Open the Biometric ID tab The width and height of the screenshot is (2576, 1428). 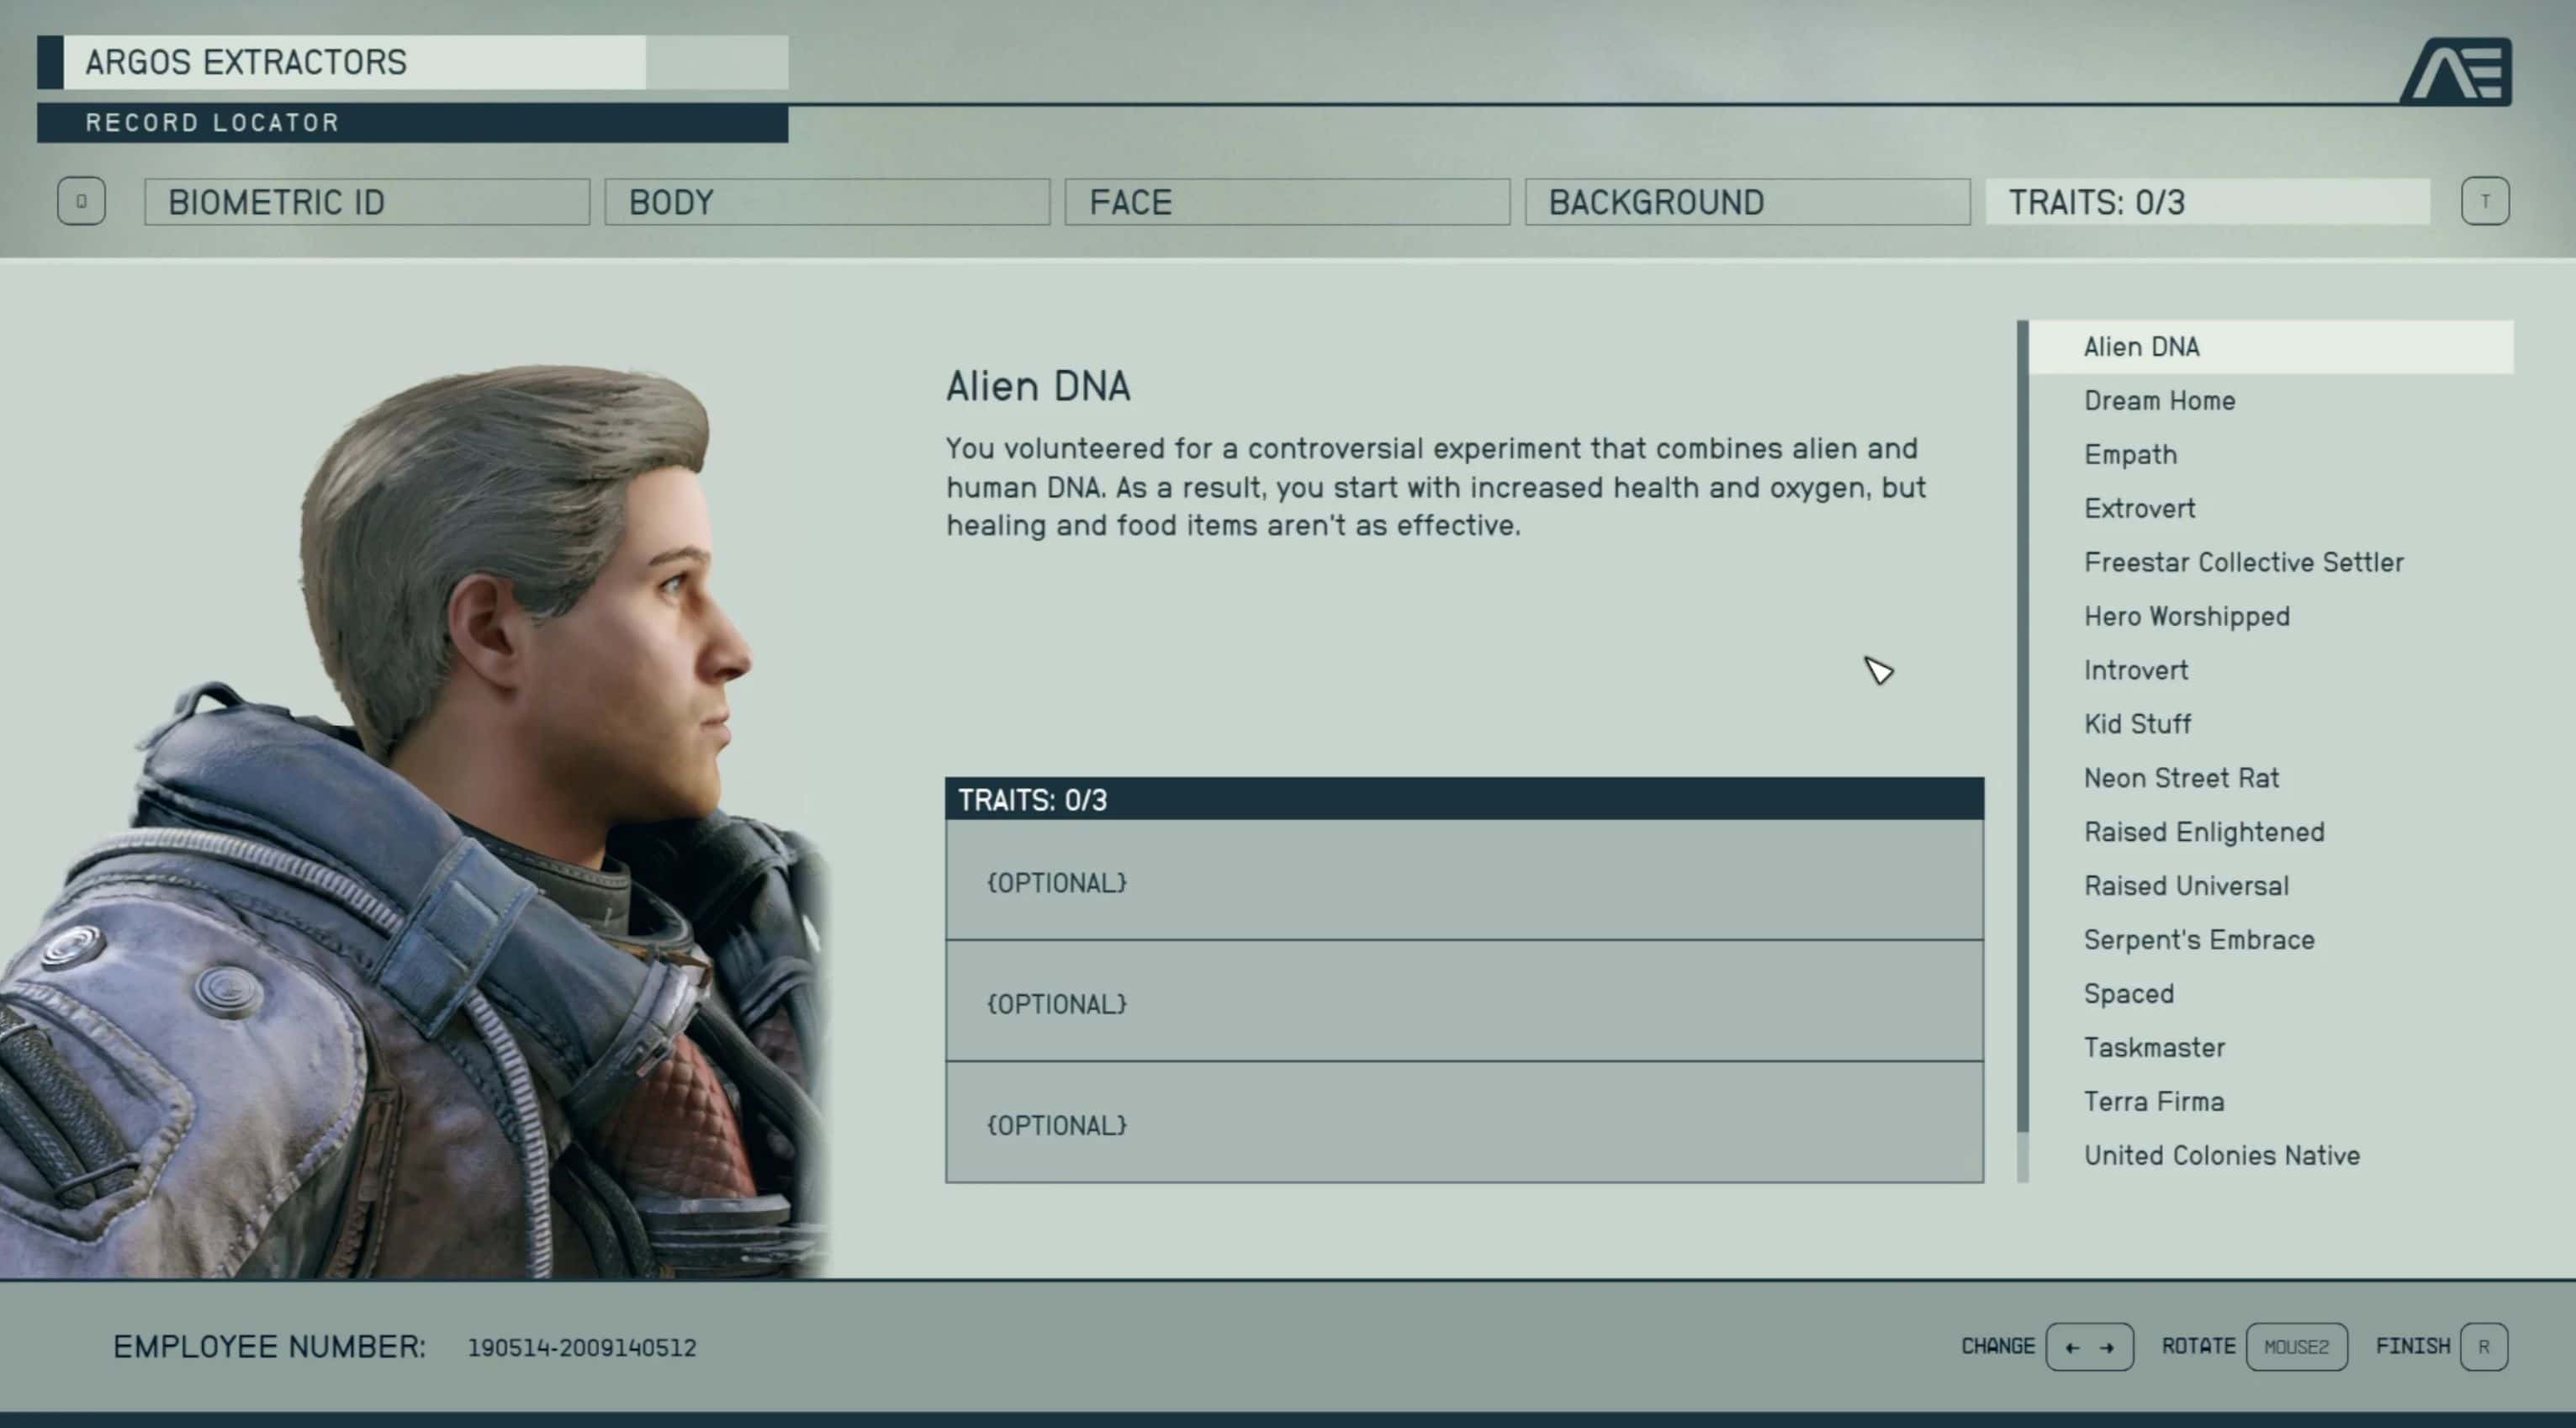click(x=366, y=202)
